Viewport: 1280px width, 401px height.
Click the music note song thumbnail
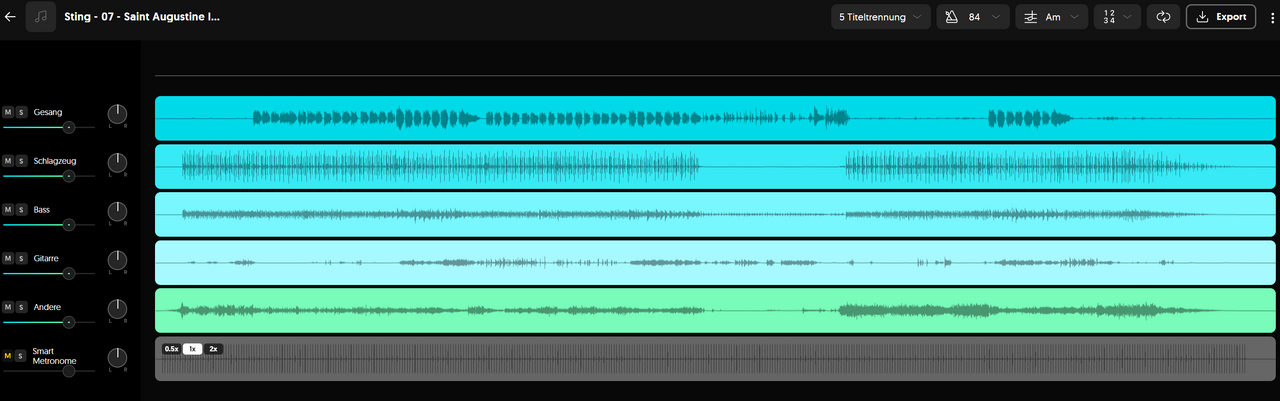(41, 17)
